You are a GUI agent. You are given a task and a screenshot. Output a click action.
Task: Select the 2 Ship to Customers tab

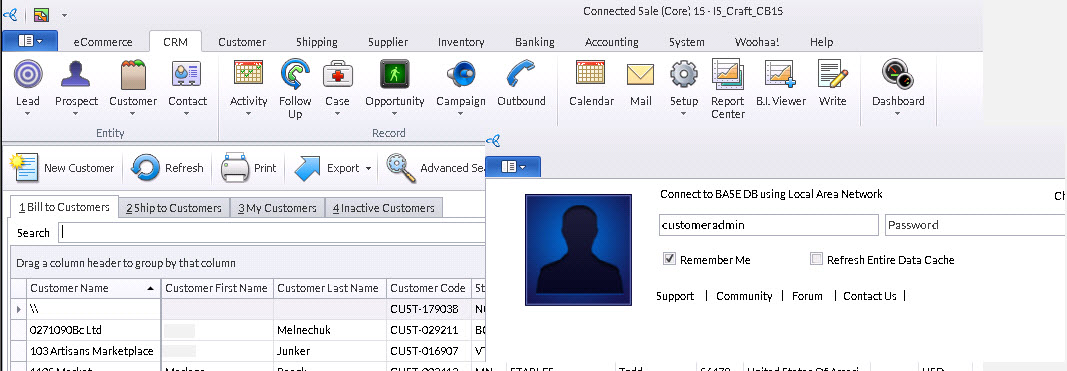click(x=174, y=208)
